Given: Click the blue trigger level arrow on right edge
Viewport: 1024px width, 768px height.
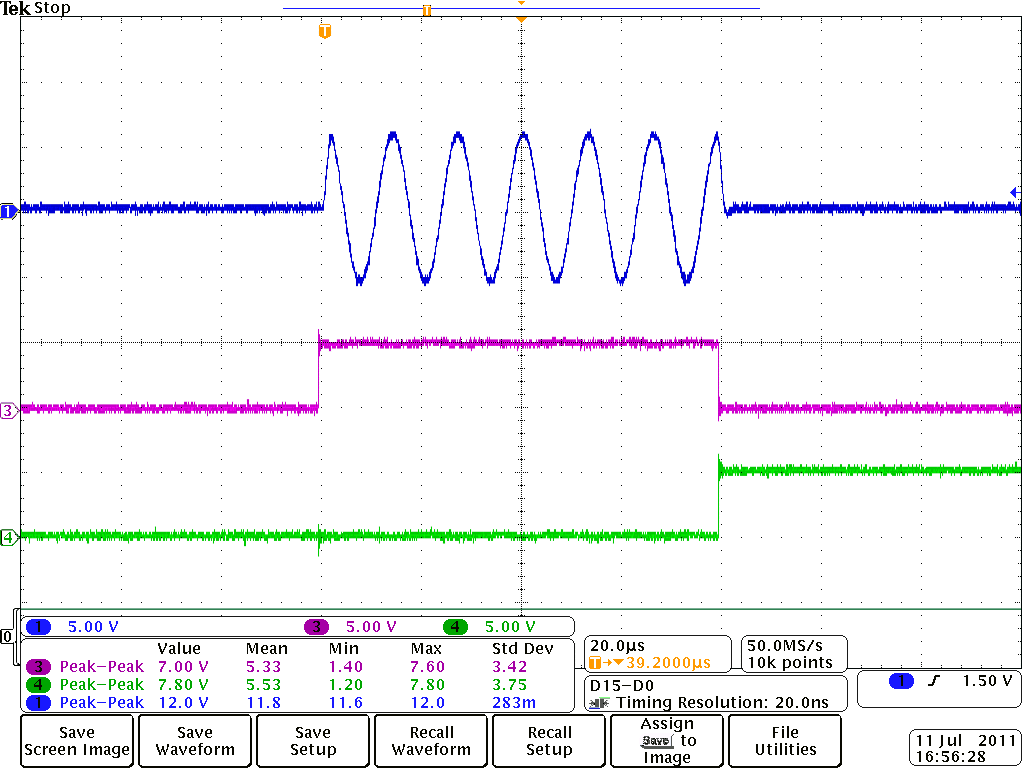Looking at the screenshot, I should coord(1015,192).
